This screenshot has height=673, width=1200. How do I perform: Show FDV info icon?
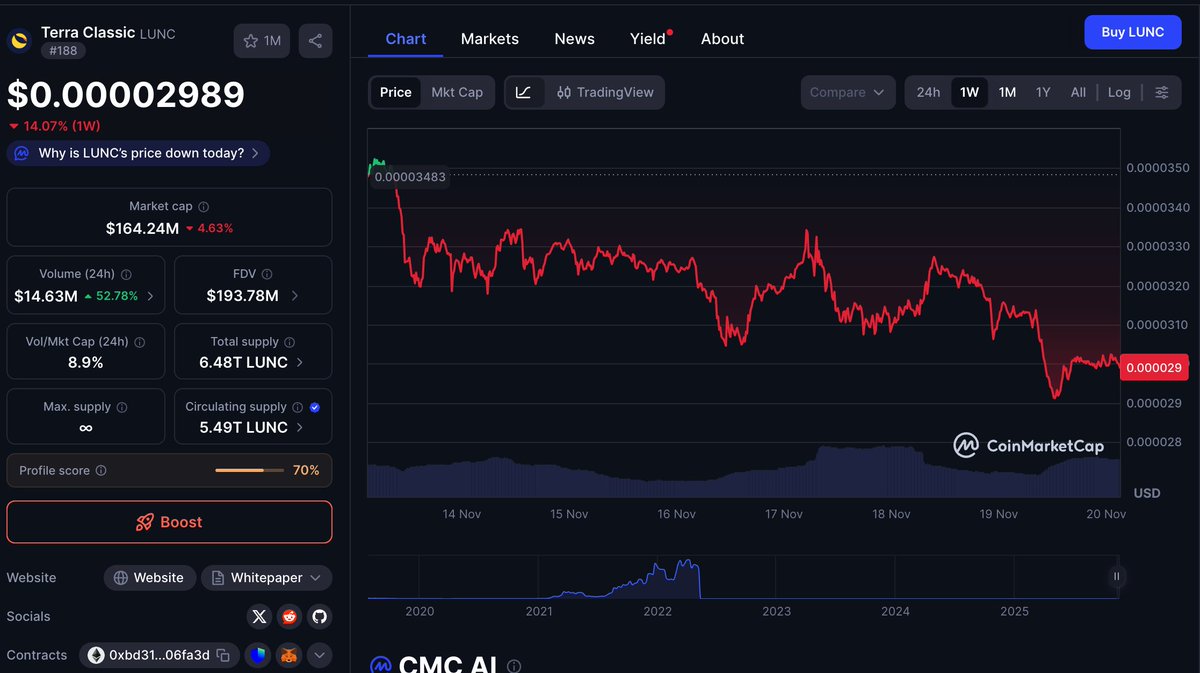[x=267, y=273]
